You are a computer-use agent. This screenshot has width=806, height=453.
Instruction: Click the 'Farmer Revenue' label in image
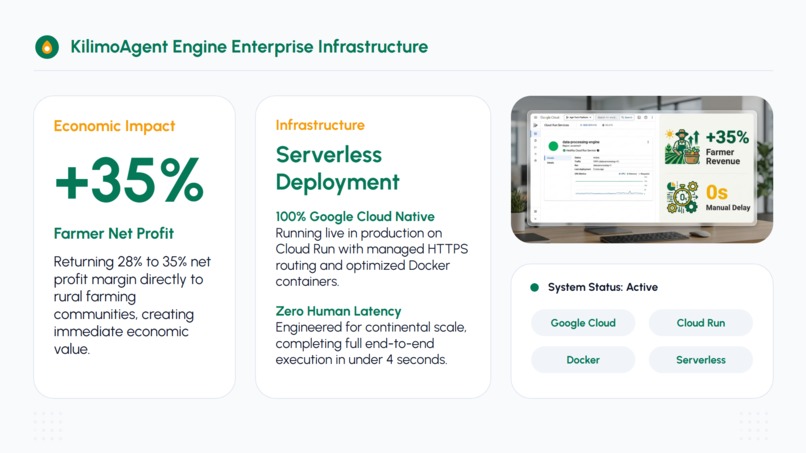point(723,157)
